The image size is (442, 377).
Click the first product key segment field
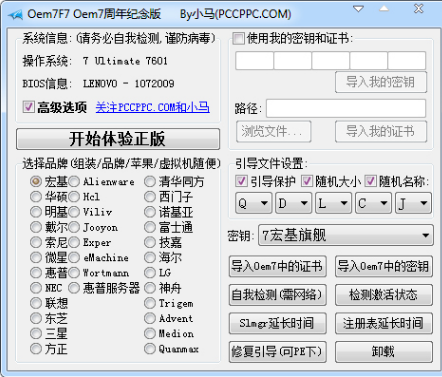point(254,60)
